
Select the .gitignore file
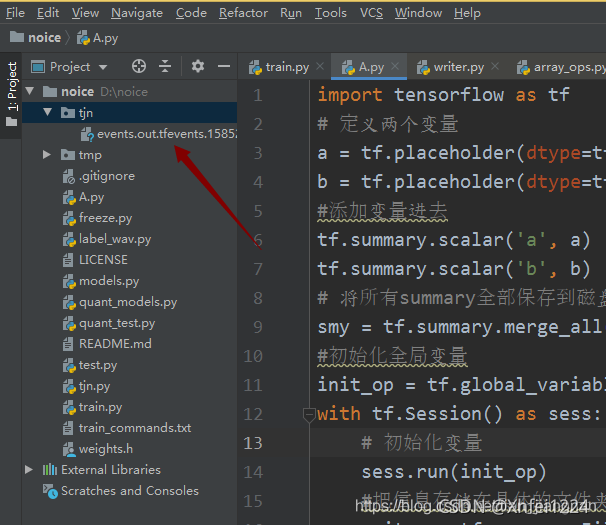coord(99,176)
